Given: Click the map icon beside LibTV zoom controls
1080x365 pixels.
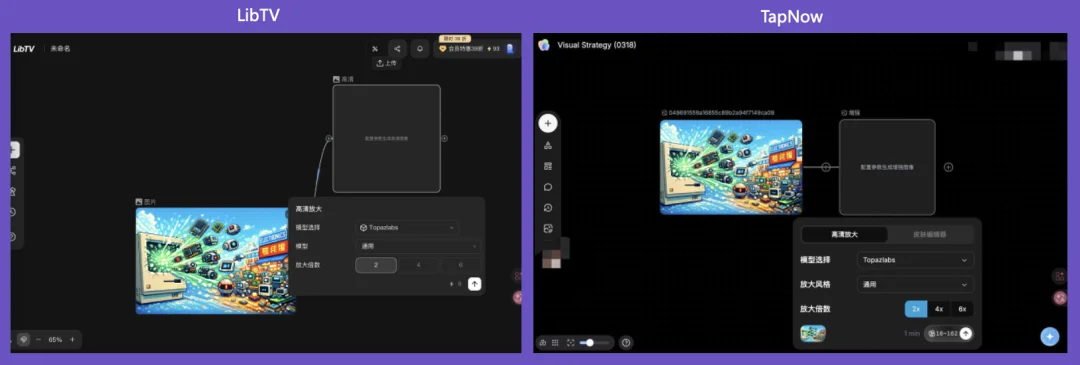Looking at the screenshot, I should [23, 340].
